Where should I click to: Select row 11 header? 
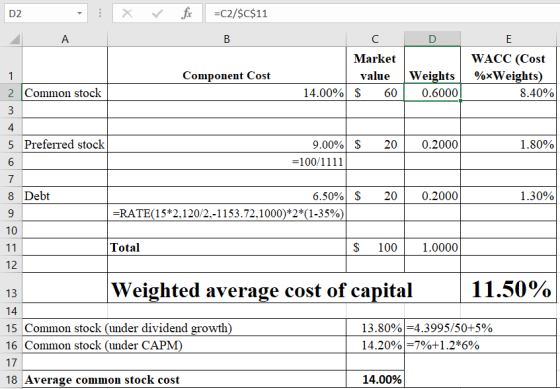(x=11, y=247)
